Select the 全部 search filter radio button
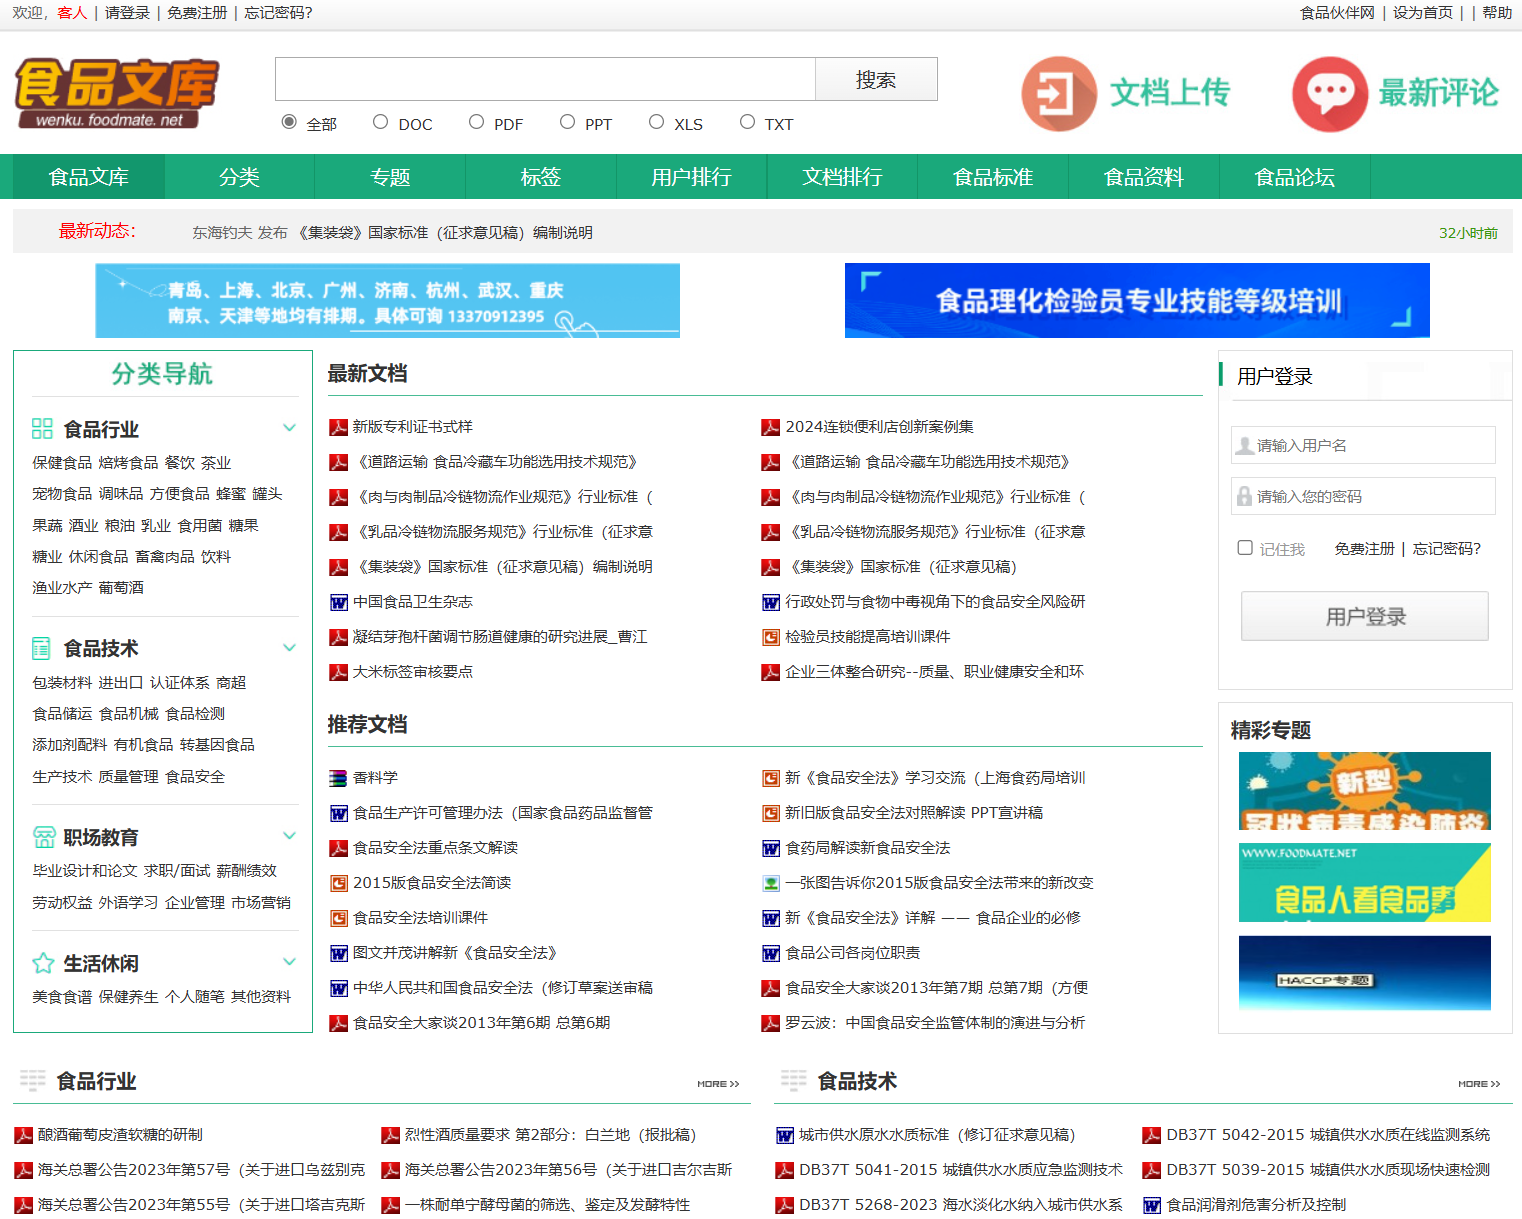This screenshot has width=1522, height=1219. (289, 122)
